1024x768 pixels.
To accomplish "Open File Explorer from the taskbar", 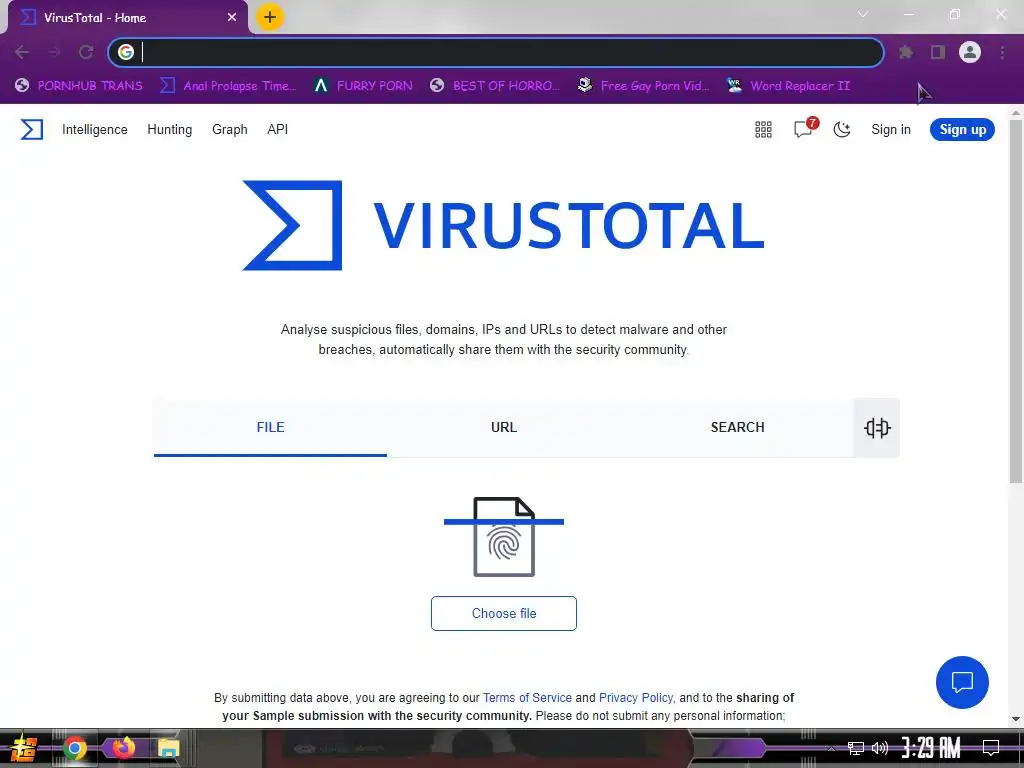I will [x=168, y=748].
